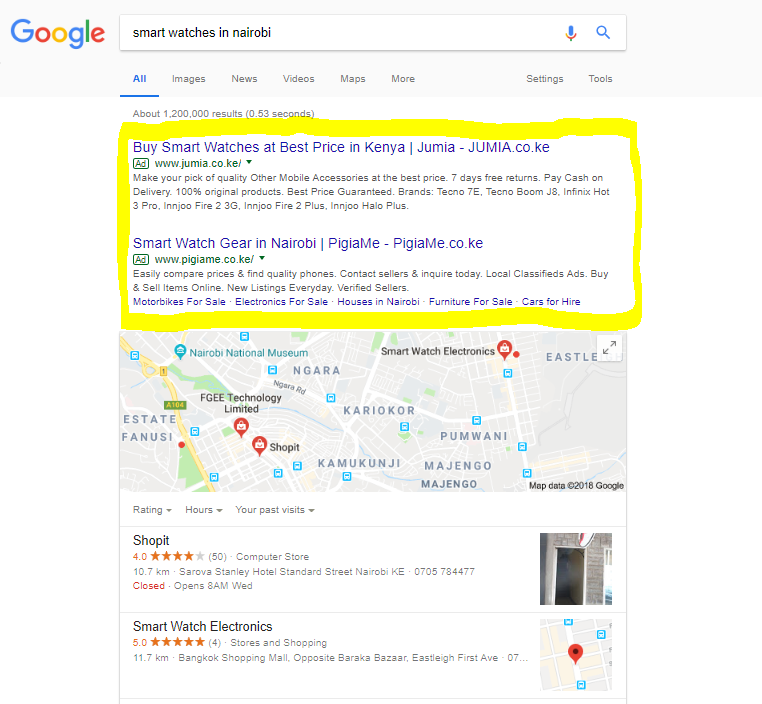The width and height of the screenshot is (762, 704).
Task: Select the Shopit pin on the map
Action: [260, 446]
